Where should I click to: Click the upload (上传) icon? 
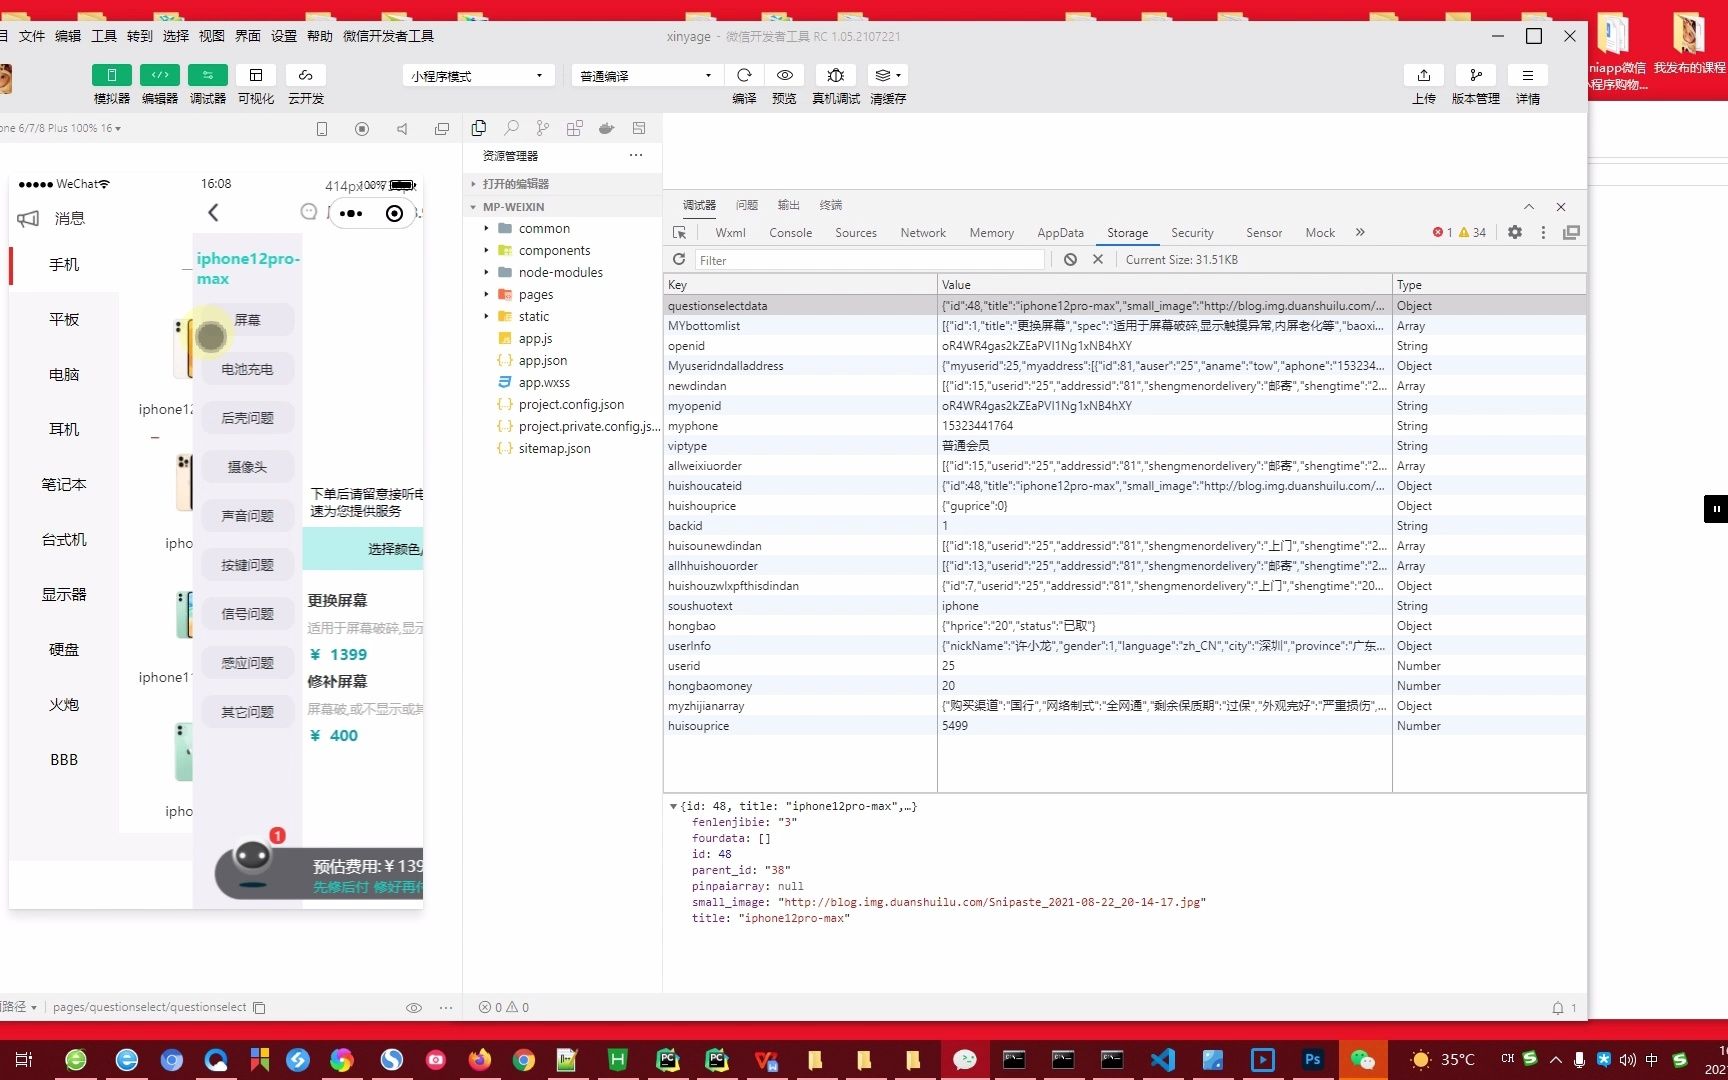[x=1424, y=75]
